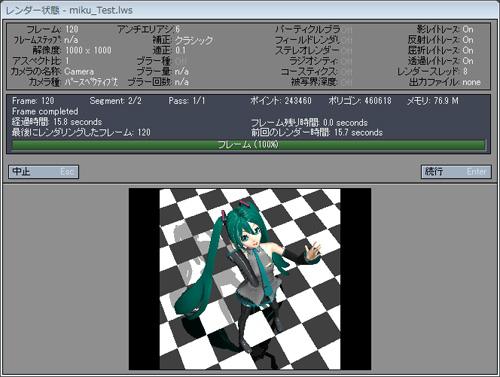Click the 'レンダースレッド: 8' text

point(432,71)
